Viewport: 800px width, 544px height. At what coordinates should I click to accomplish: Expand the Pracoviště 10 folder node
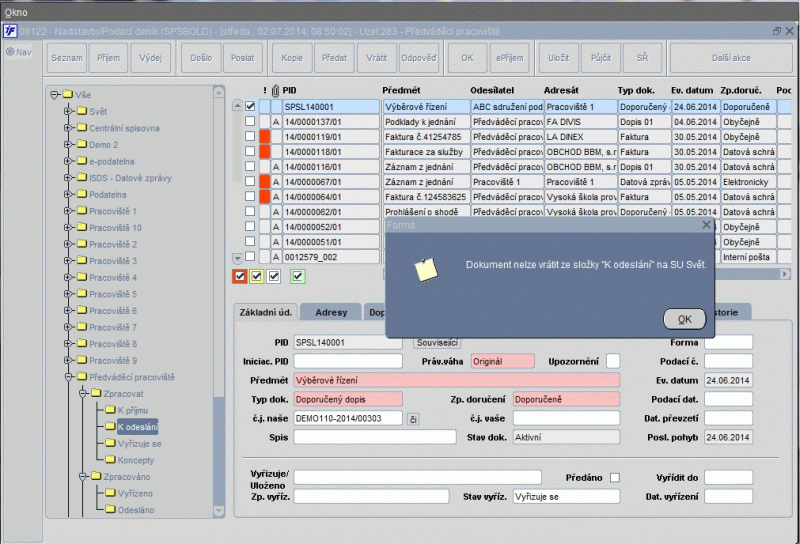(68, 227)
